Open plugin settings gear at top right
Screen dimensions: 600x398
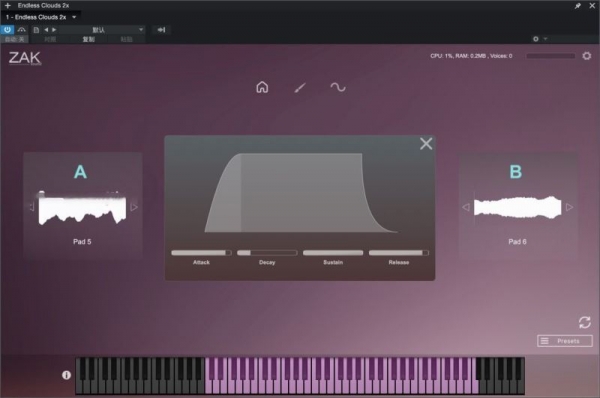pos(587,56)
